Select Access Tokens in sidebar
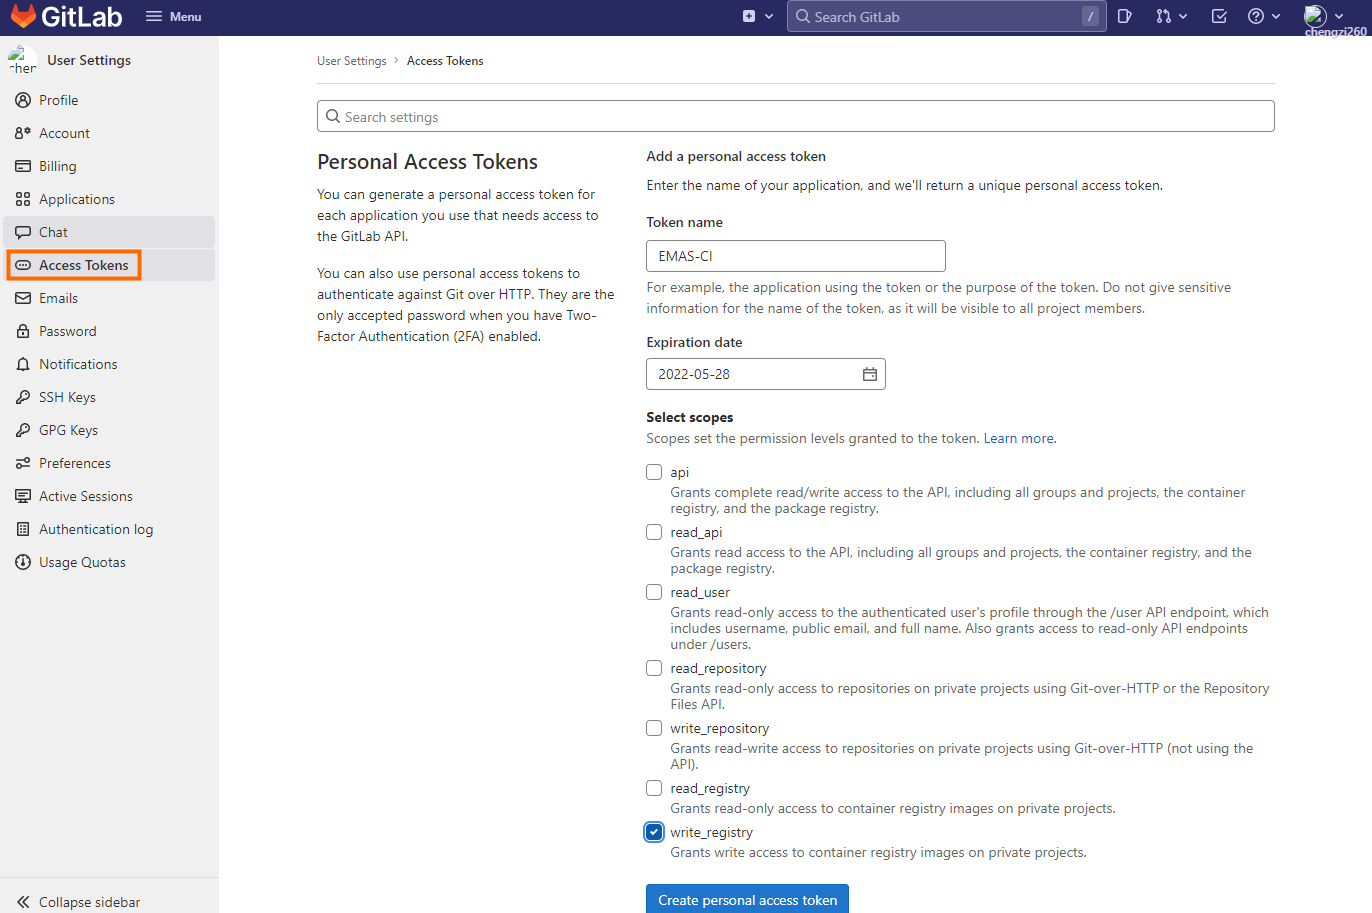This screenshot has height=913, width=1372. point(109,265)
